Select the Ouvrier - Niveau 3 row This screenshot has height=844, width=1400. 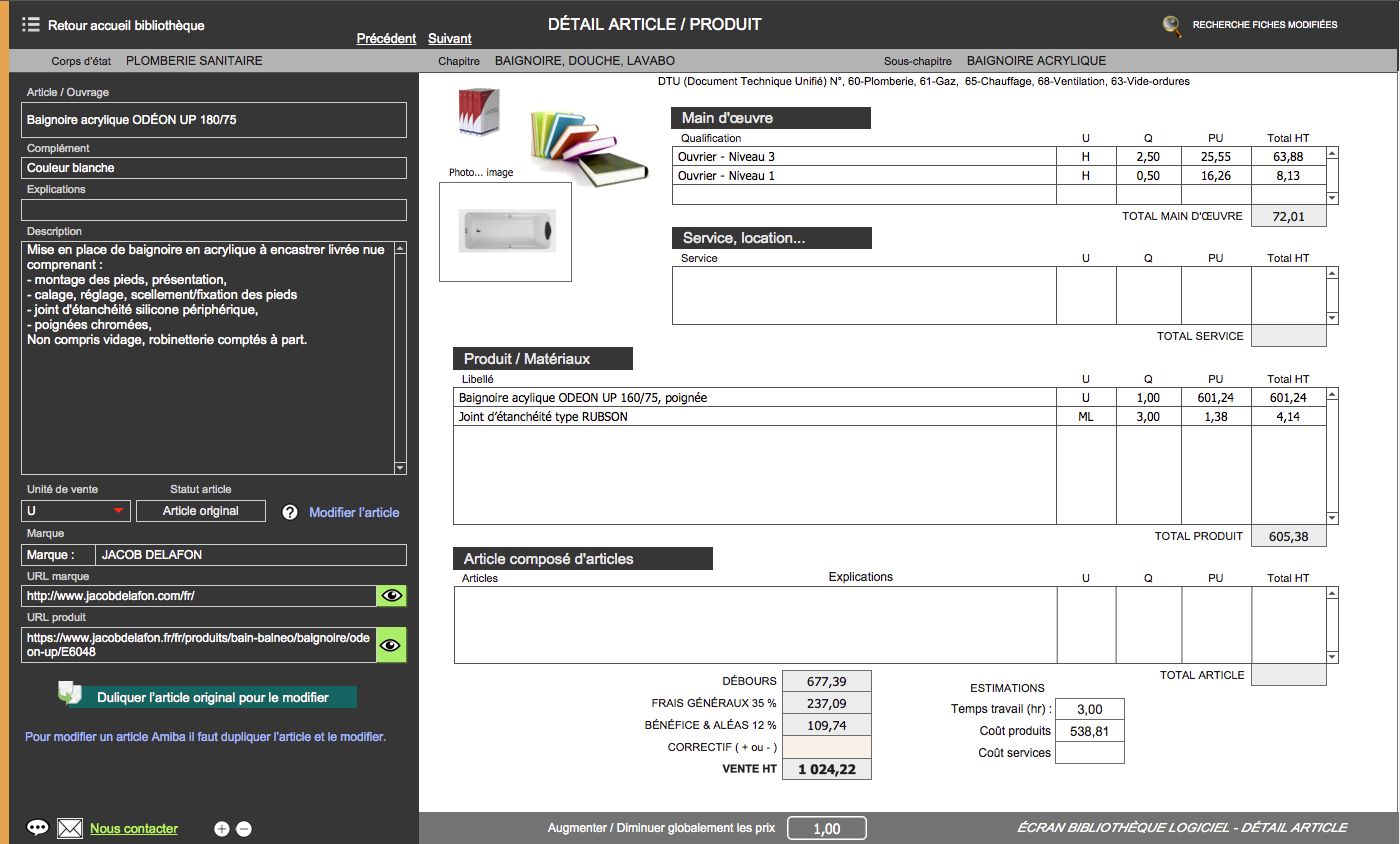[999, 157]
